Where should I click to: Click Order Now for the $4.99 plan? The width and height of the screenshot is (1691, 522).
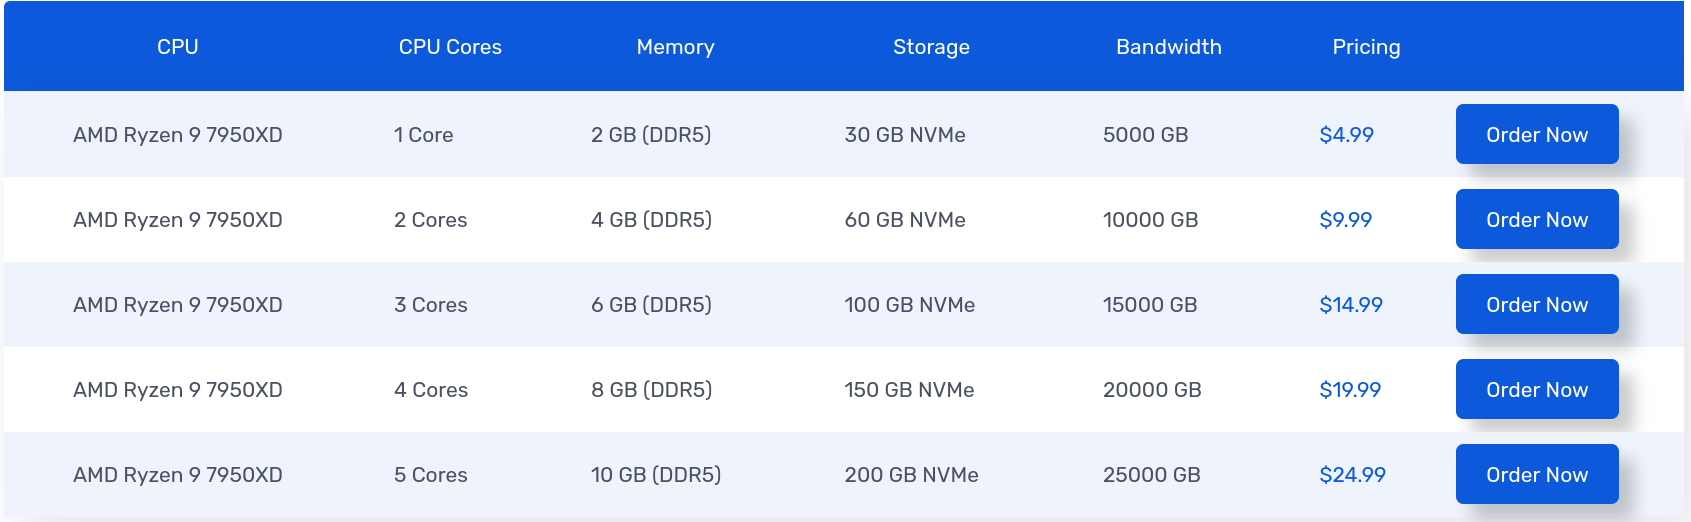(x=1536, y=134)
